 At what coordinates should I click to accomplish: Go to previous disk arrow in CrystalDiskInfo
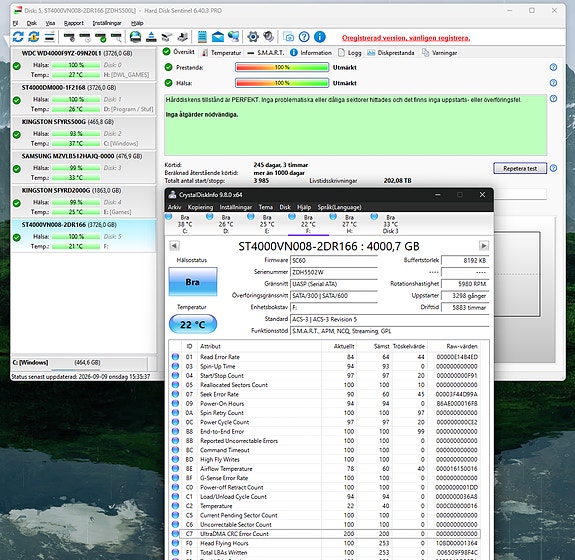pyautogui.click(x=174, y=246)
